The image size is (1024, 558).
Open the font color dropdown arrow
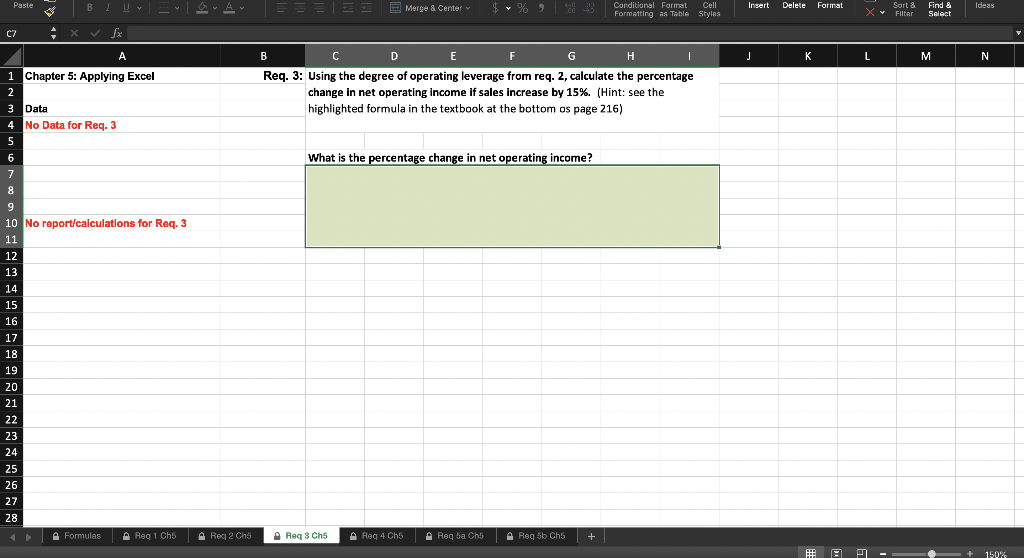(242, 8)
